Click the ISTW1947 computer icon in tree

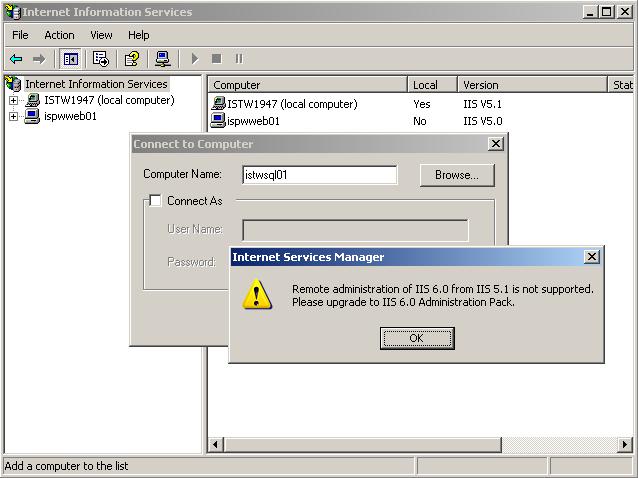[33, 100]
